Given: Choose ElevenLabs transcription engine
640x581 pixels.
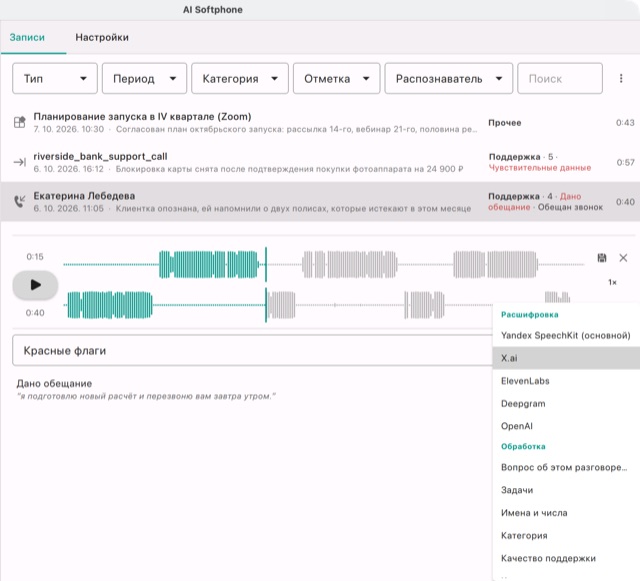Looking at the screenshot, I should tap(566, 381).
